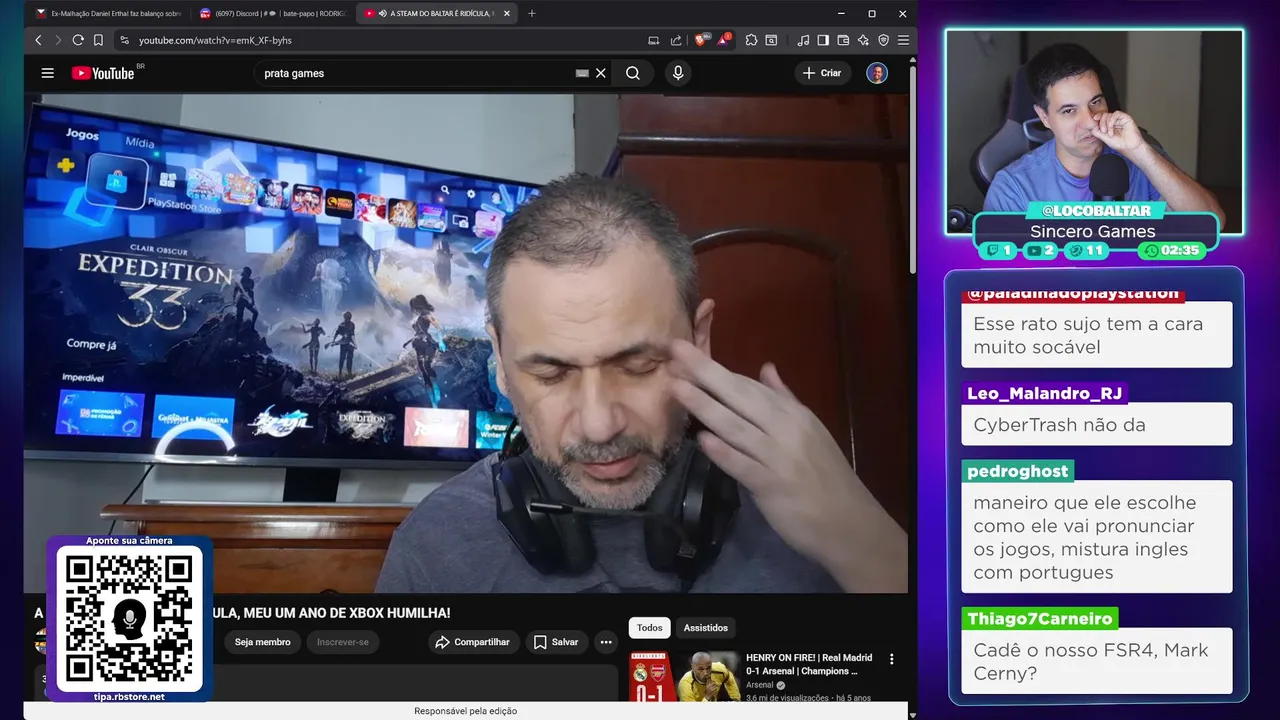Screen dimensions: 1280x720
Task: Click the Arsenal channel name
Action: 761,685
